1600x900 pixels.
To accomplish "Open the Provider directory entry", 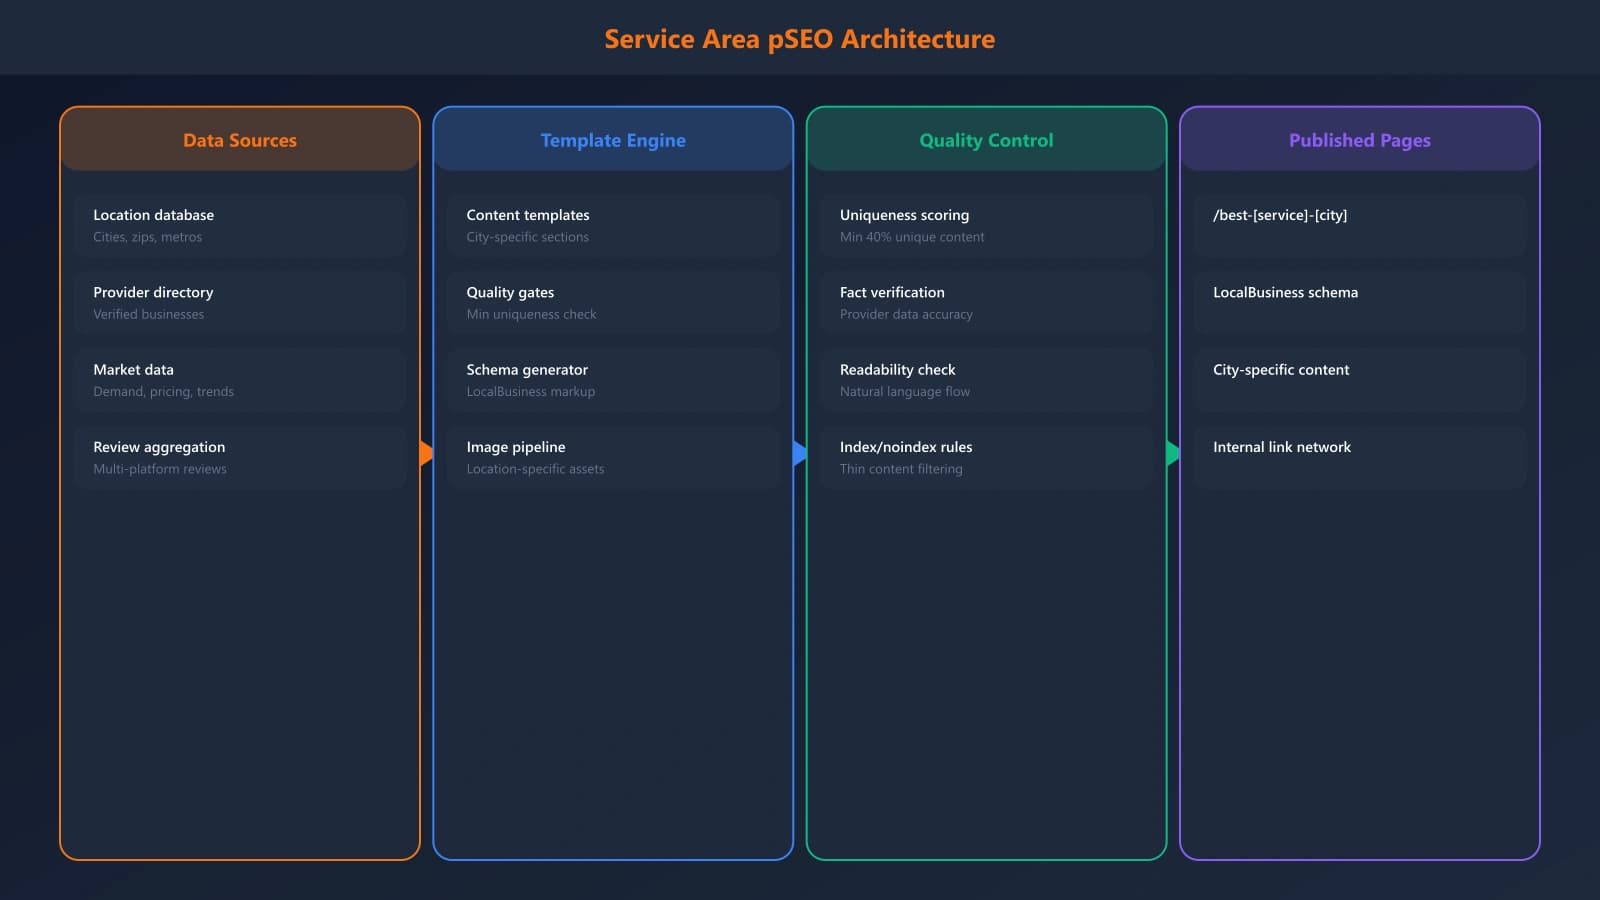I will click(240, 302).
